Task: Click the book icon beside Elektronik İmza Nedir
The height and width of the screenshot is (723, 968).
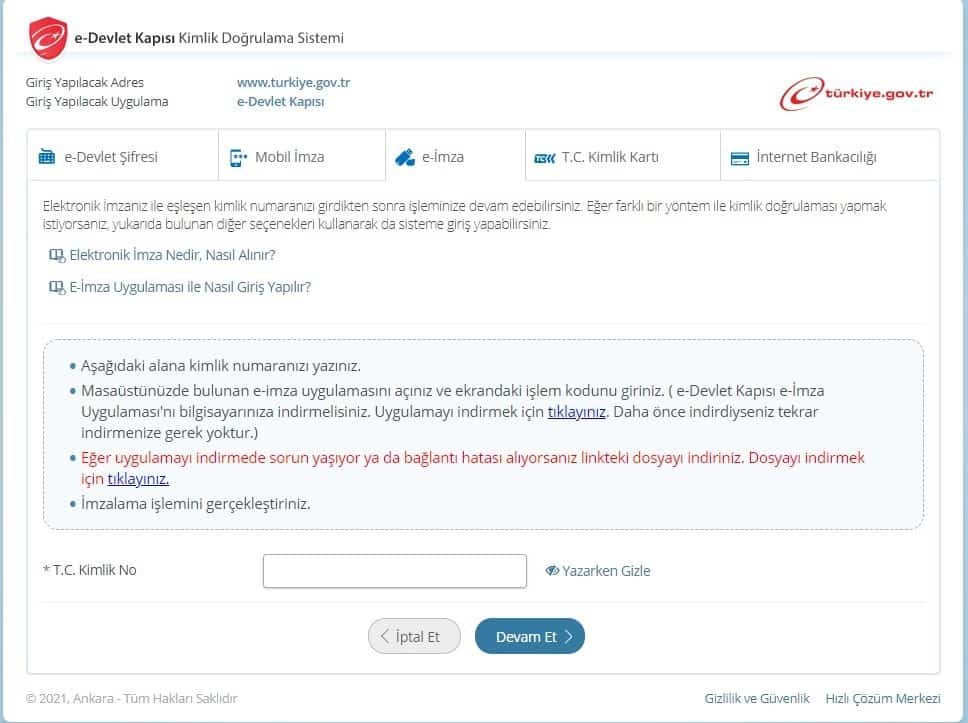Action: point(57,255)
